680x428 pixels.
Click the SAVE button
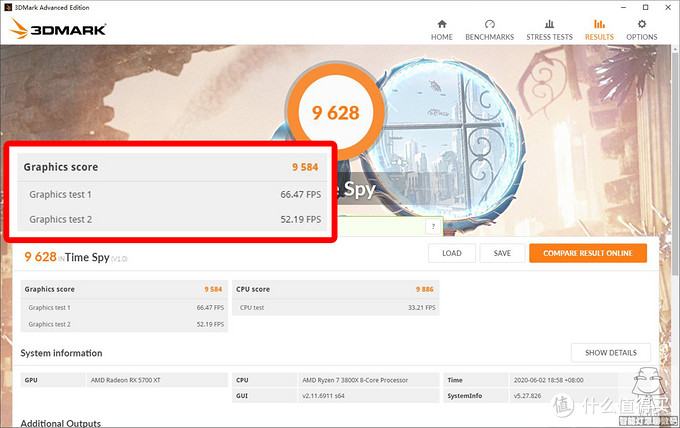coord(502,253)
